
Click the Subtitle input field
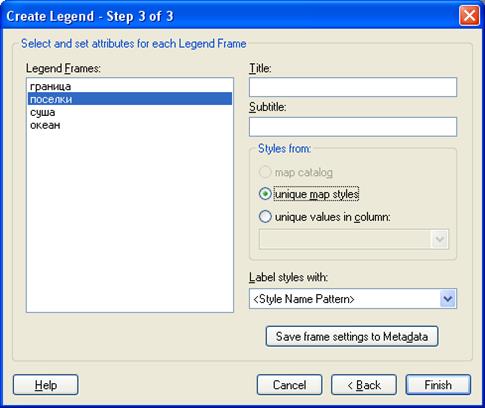click(x=353, y=127)
